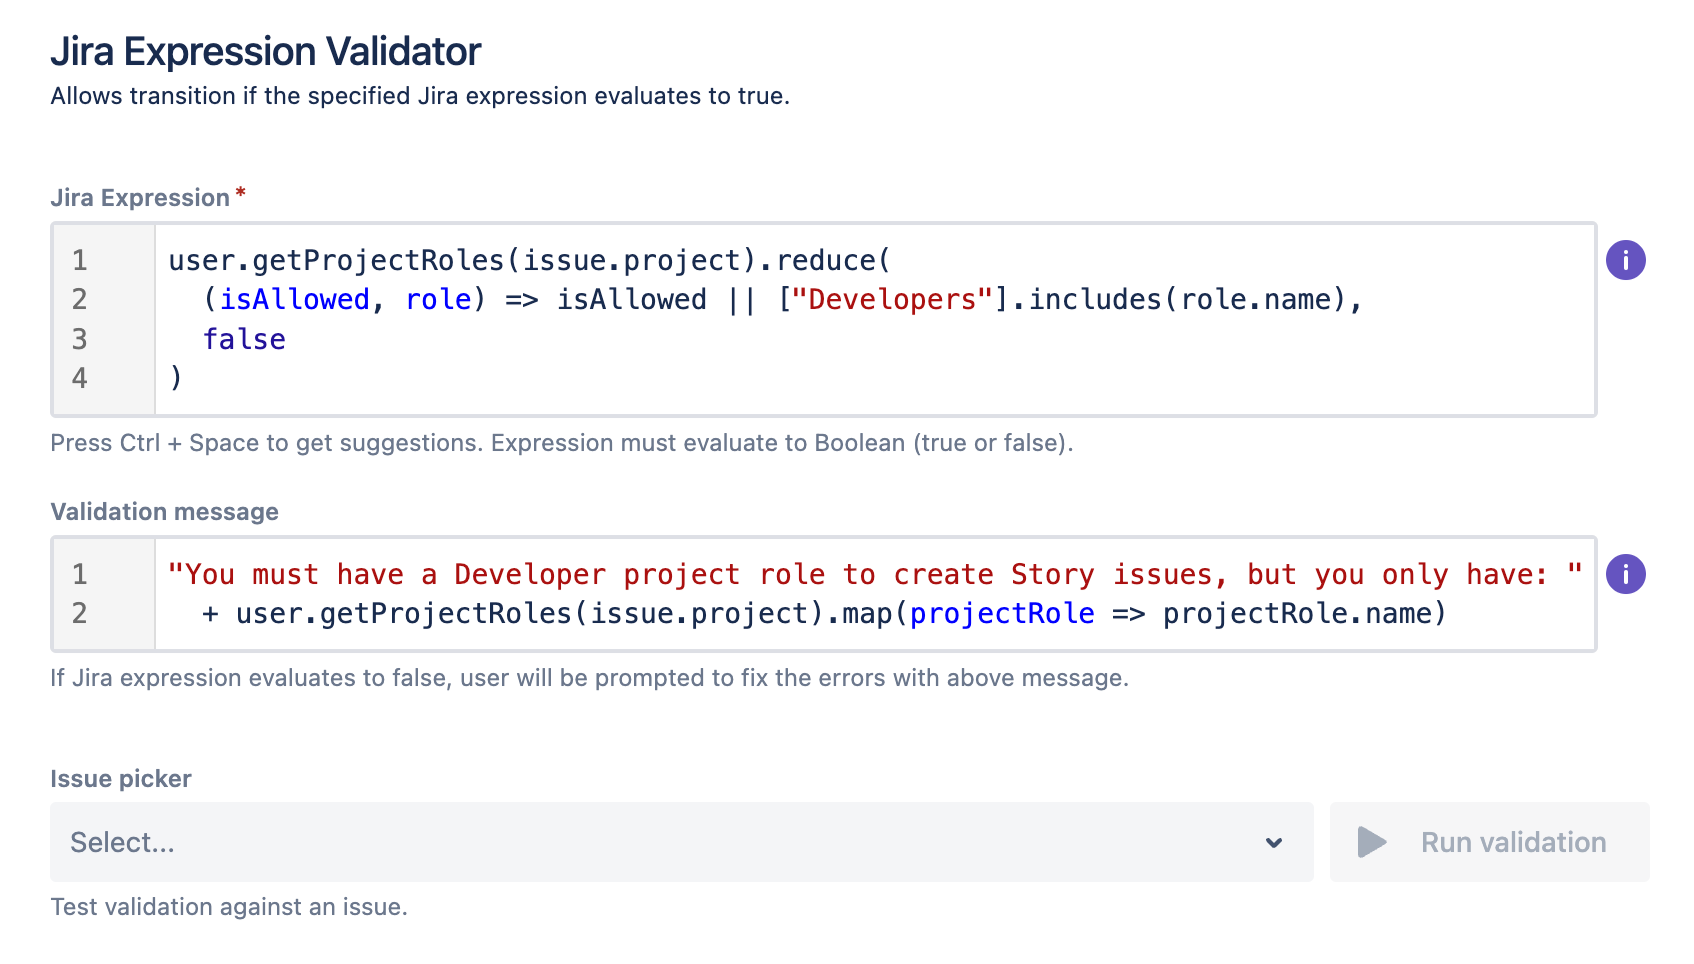The width and height of the screenshot is (1694, 964).
Task: Click the Issue picker field label
Action: click(x=121, y=779)
